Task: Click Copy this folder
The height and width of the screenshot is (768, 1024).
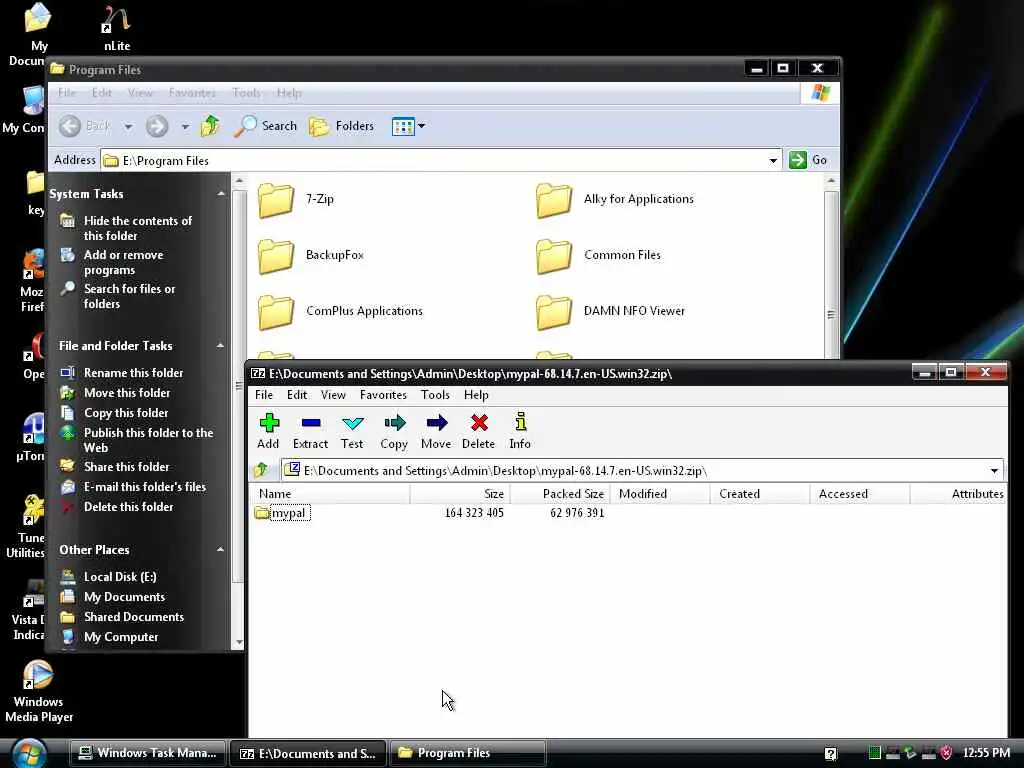Action: coord(114,413)
